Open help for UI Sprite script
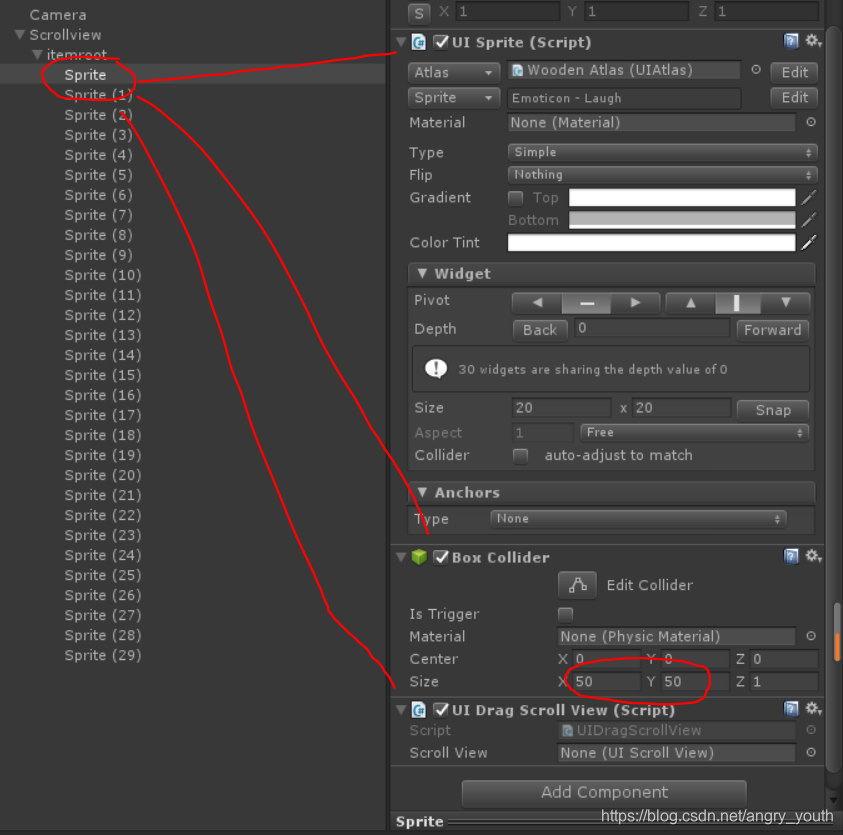Image resolution: width=843 pixels, height=835 pixels. [791, 41]
